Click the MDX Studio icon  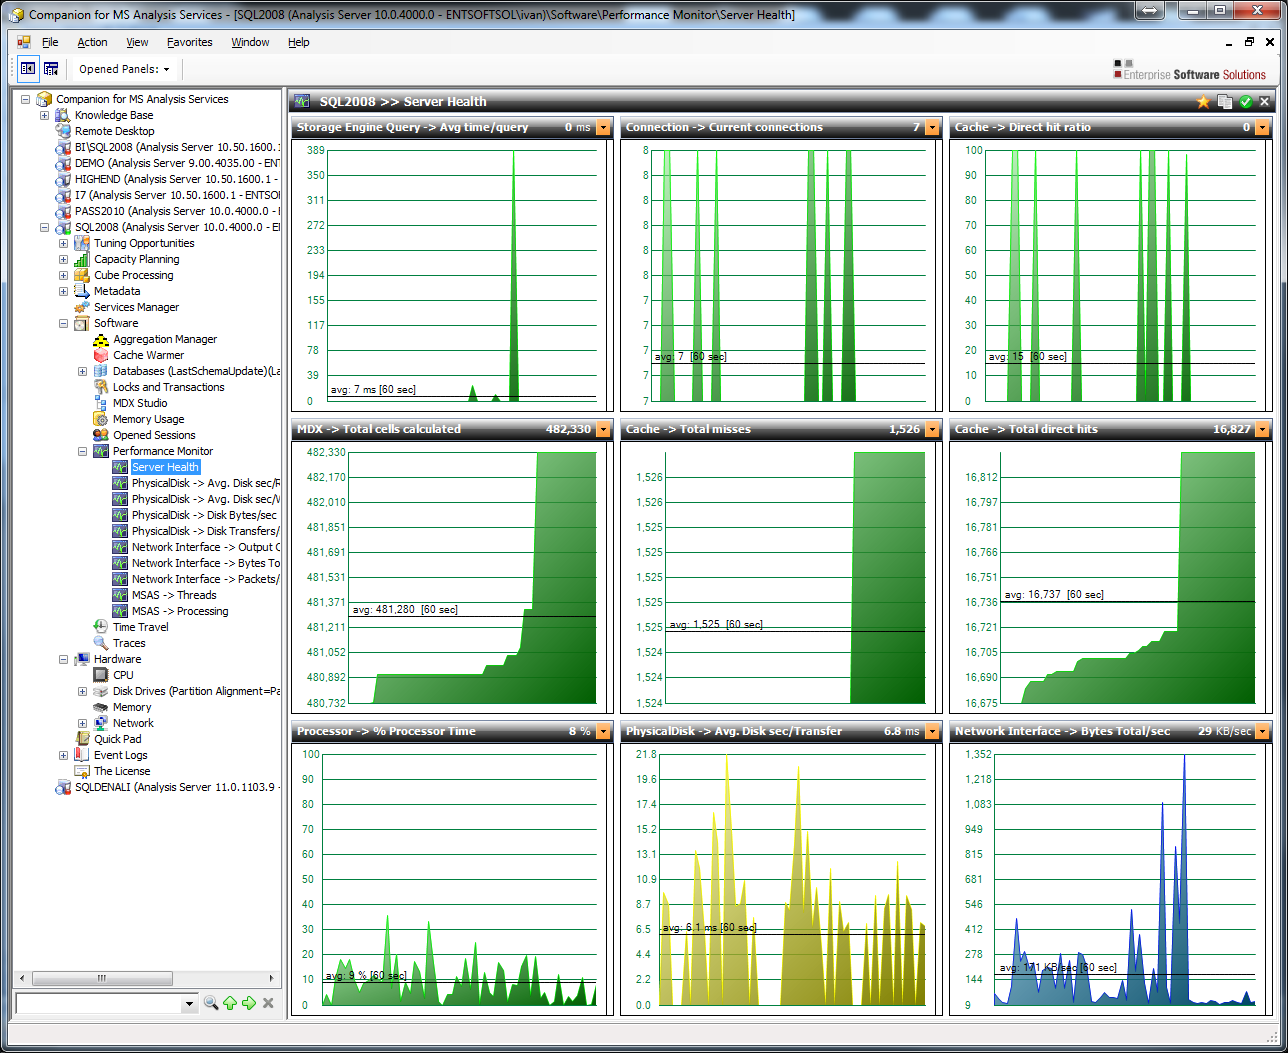[101, 403]
